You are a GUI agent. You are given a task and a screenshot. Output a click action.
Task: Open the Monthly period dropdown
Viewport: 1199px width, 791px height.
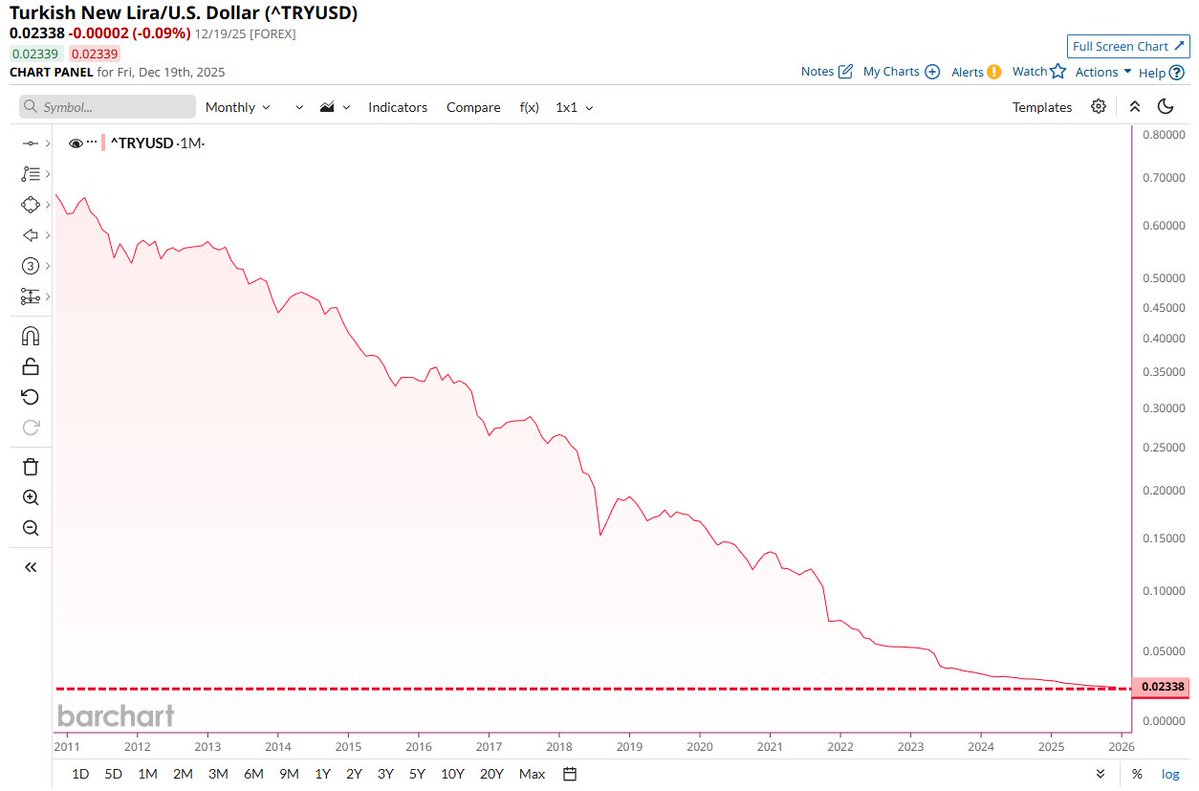[x=238, y=108]
